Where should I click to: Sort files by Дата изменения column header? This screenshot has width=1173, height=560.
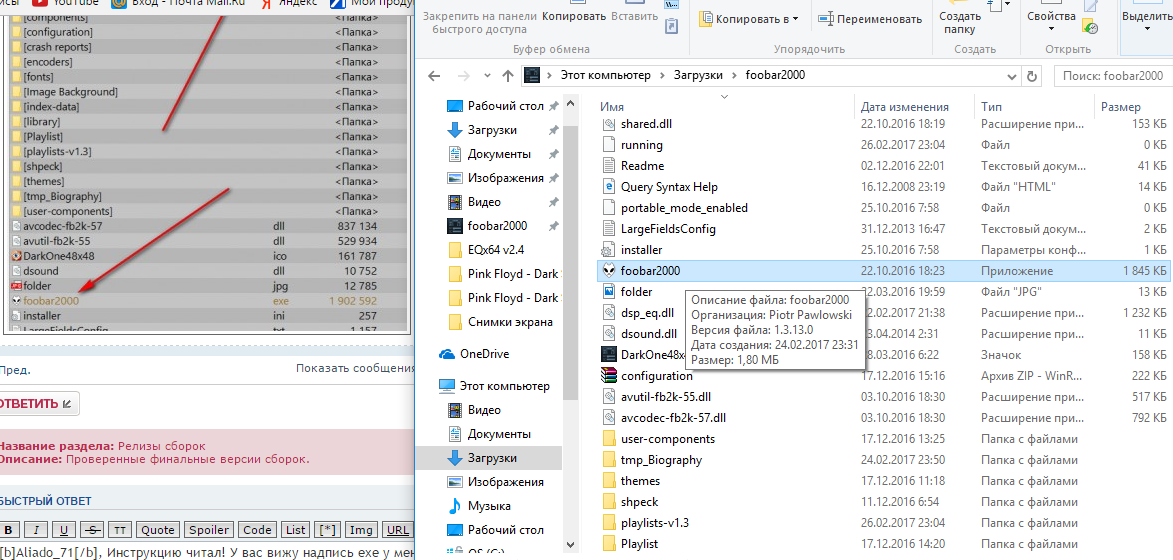click(904, 107)
